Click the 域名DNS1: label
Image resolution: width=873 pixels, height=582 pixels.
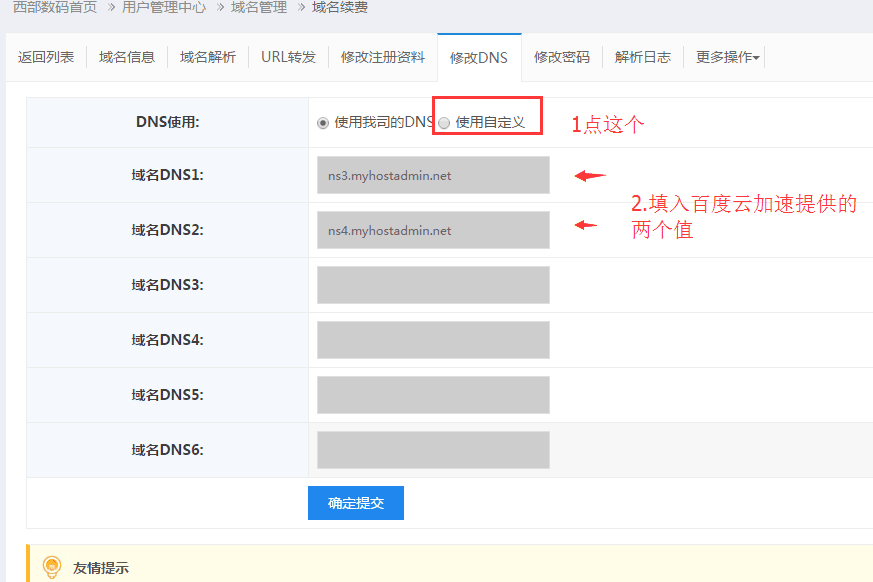(x=168, y=175)
